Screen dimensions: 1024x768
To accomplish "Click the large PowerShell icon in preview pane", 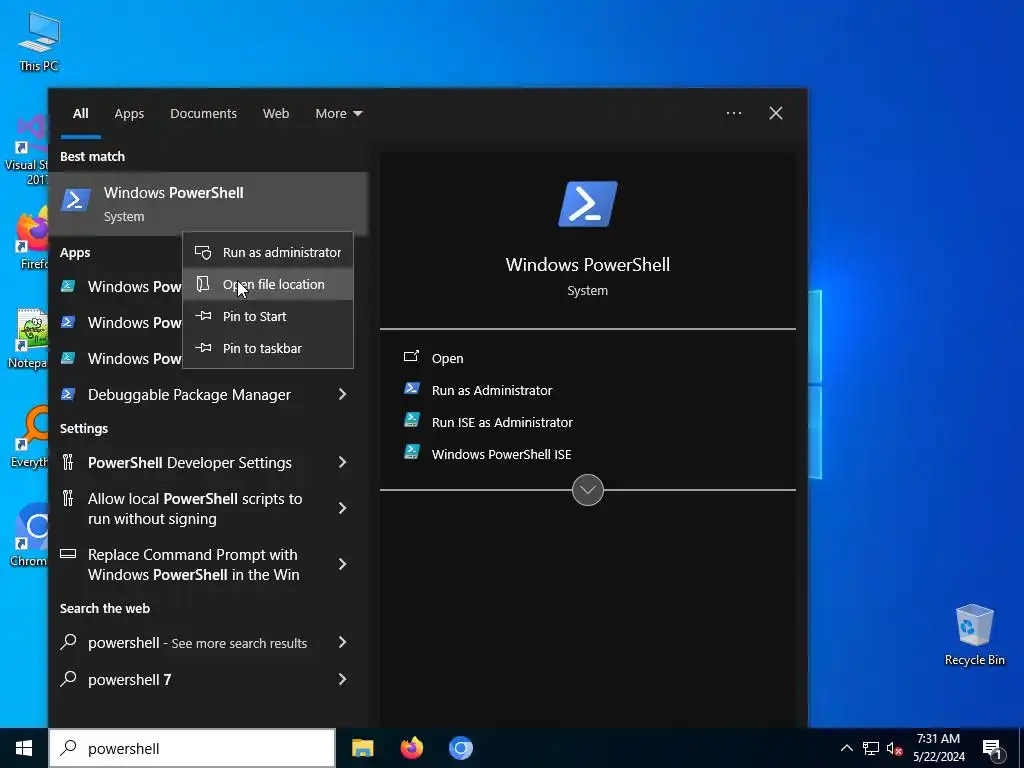I will 588,204.
